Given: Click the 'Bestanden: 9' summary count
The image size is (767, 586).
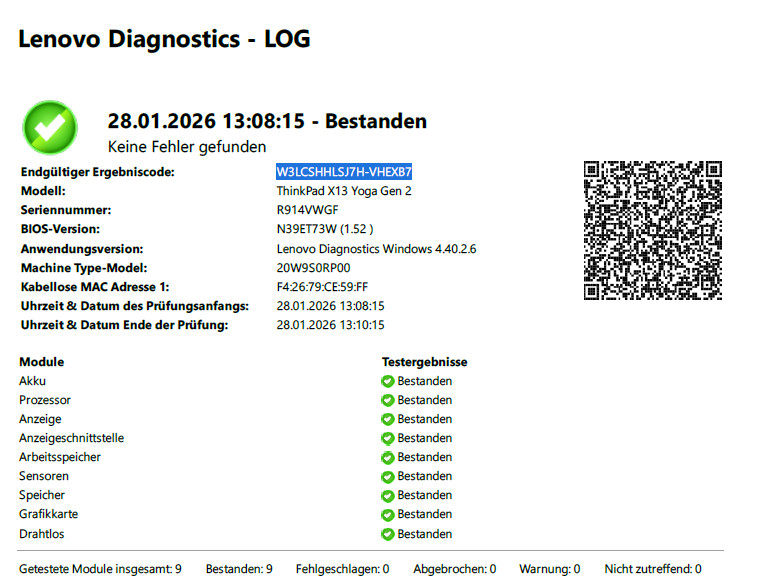Looking at the screenshot, I should pyautogui.click(x=239, y=569).
